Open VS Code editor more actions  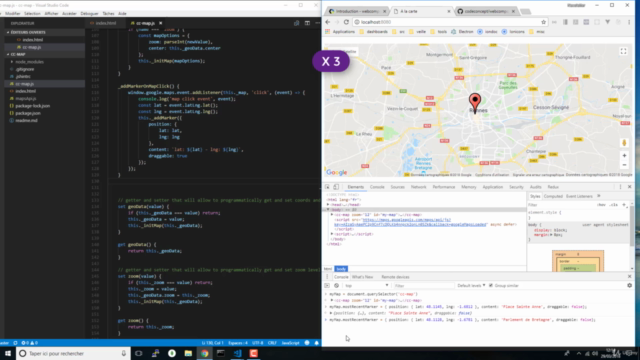[317, 23]
